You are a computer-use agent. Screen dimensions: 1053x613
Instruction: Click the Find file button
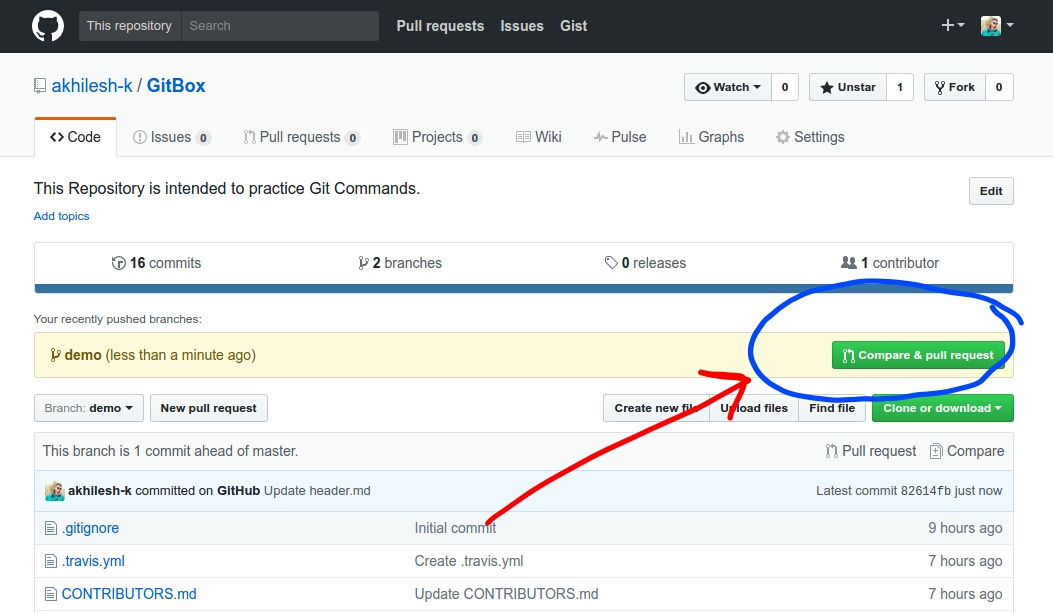pos(832,408)
